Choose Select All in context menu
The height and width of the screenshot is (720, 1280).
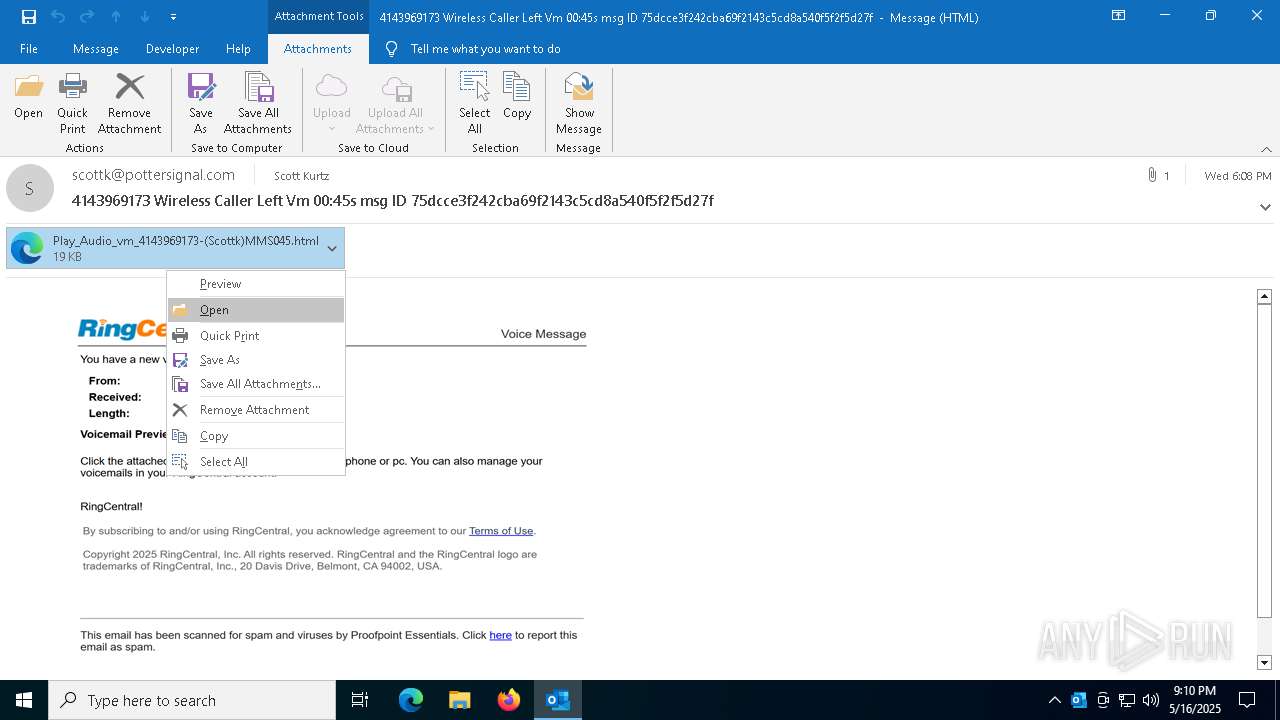pyautogui.click(x=256, y=462)
